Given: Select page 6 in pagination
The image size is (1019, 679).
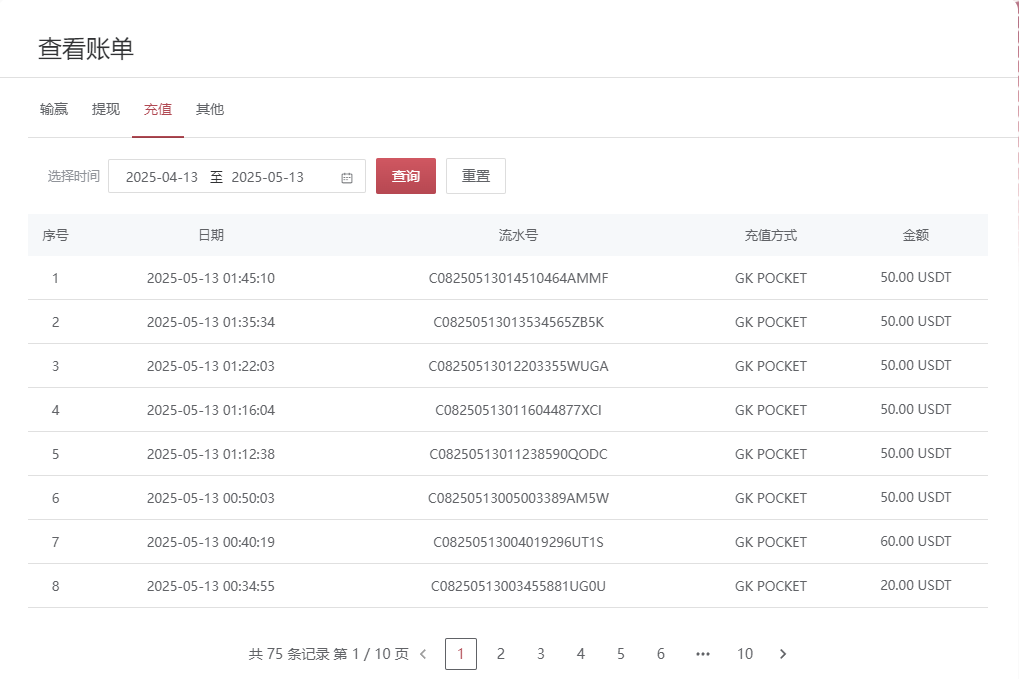Looking at the screenshot, I should [x=661, y=654].
